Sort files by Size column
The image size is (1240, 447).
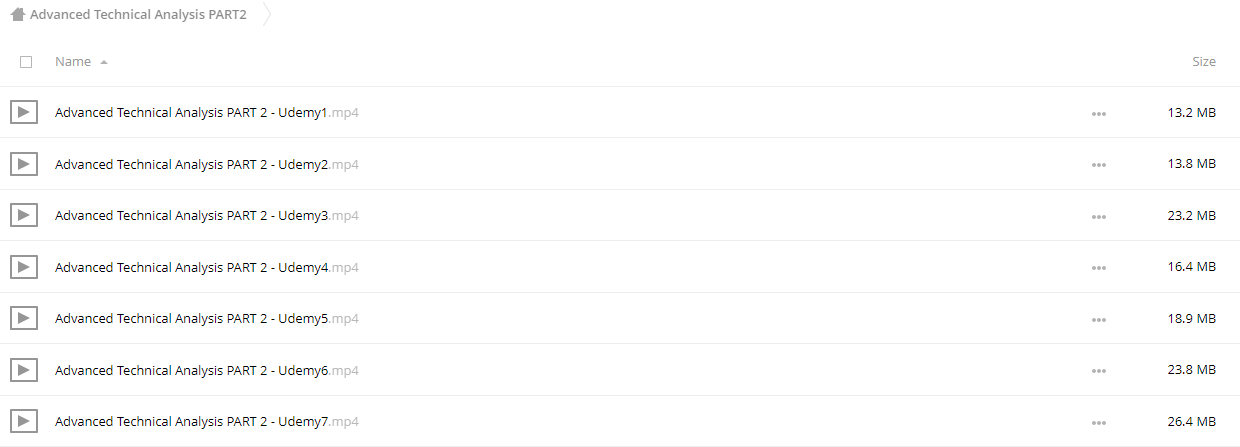click(x=1204, y=62)
